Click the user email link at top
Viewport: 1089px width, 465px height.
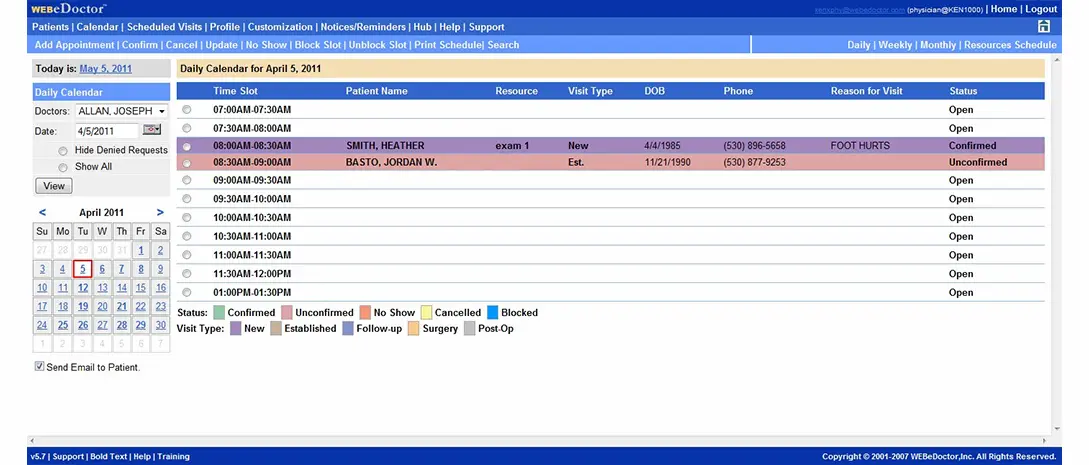tap(859, 10)
